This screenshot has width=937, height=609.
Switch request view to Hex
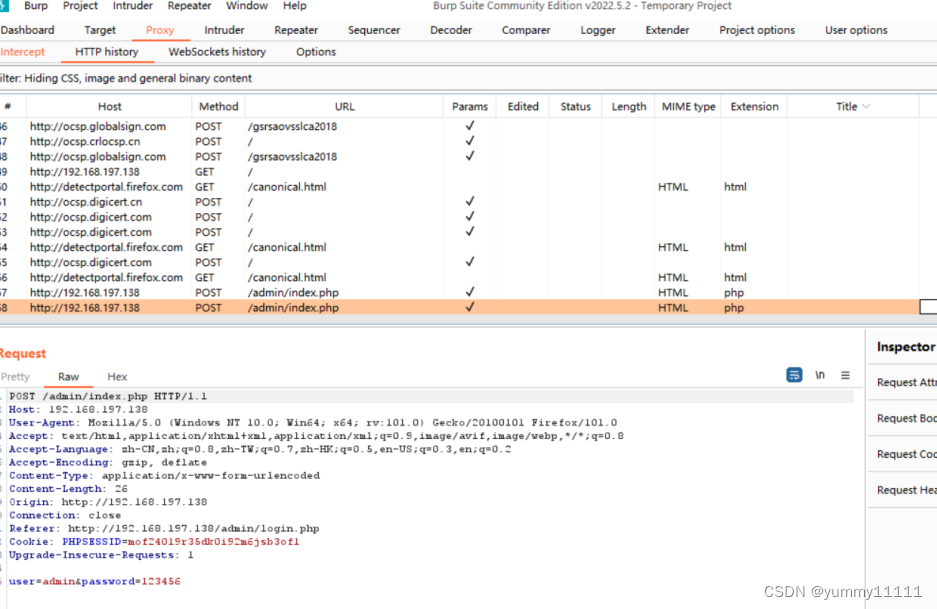pyautogui.click(x=117, y=377)
